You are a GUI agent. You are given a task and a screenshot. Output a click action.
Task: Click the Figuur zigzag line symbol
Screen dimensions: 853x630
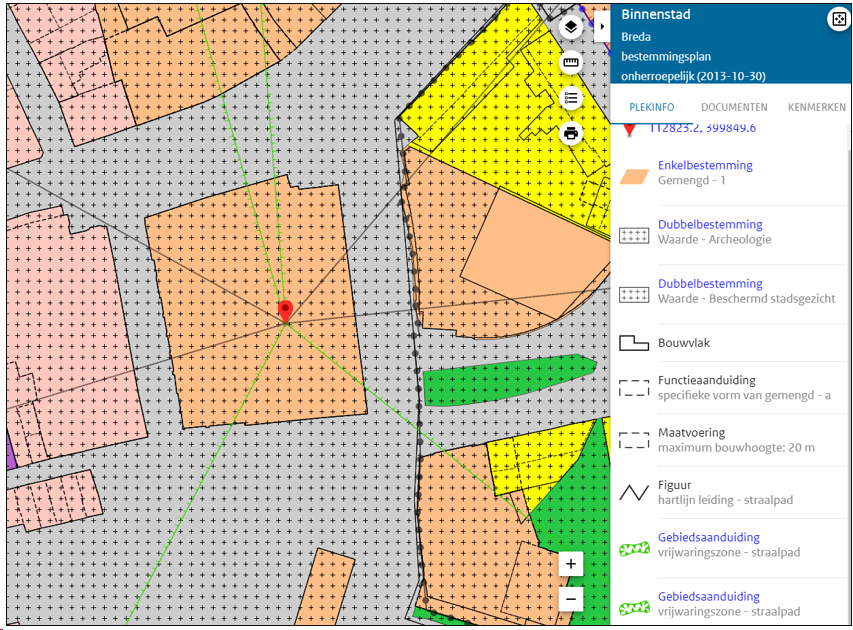[x=634, y=493]
